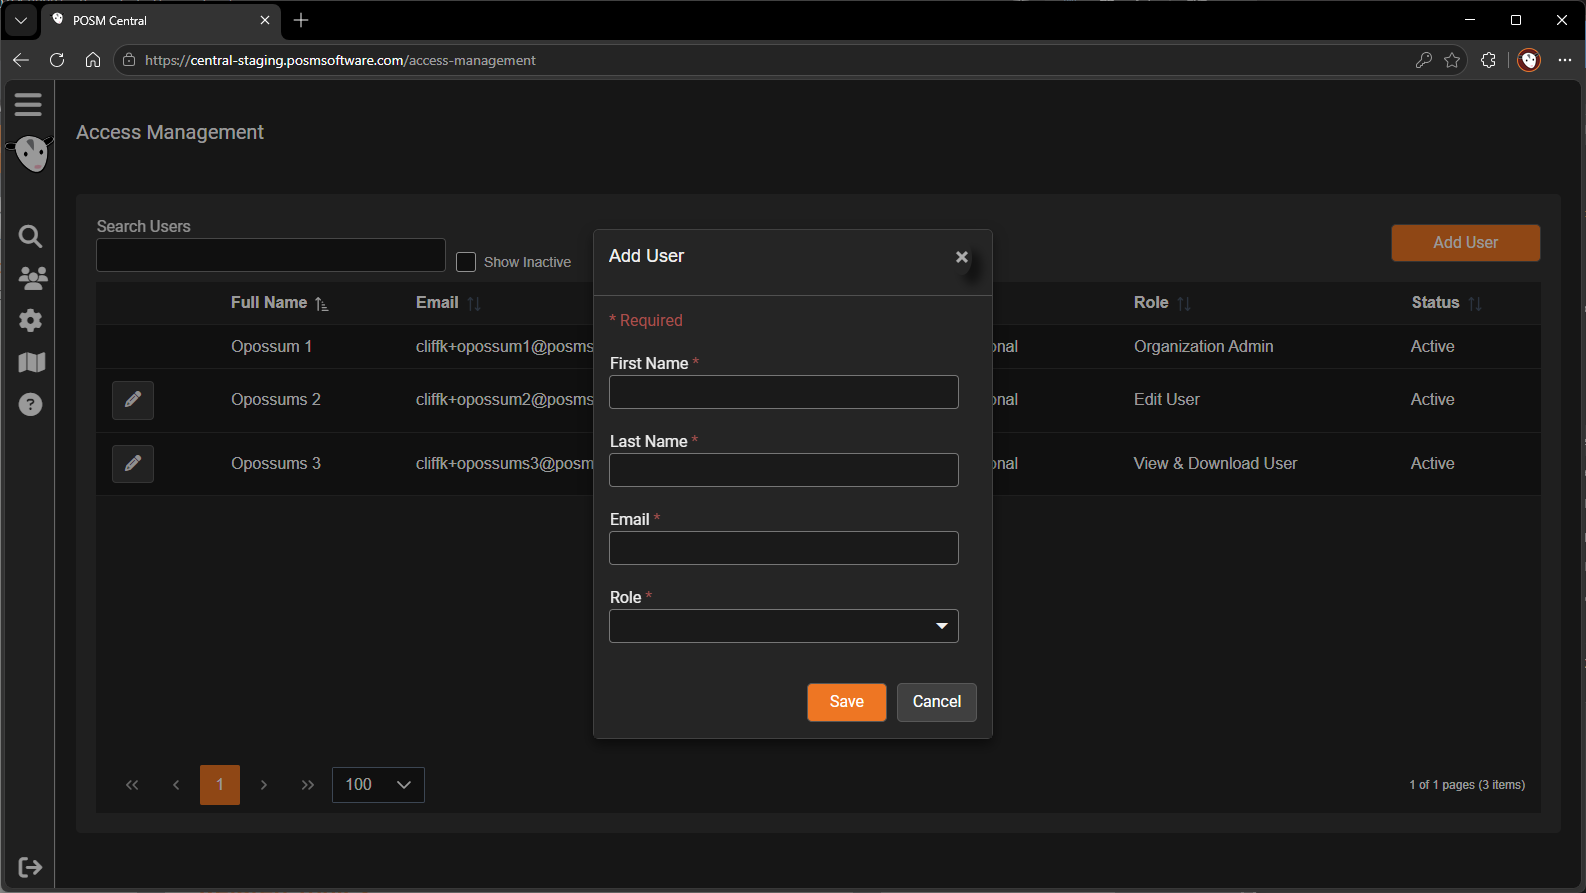This screenshot has width=1586, height=893.
Task: Focus the Last Name field
Action: [784, 470]
